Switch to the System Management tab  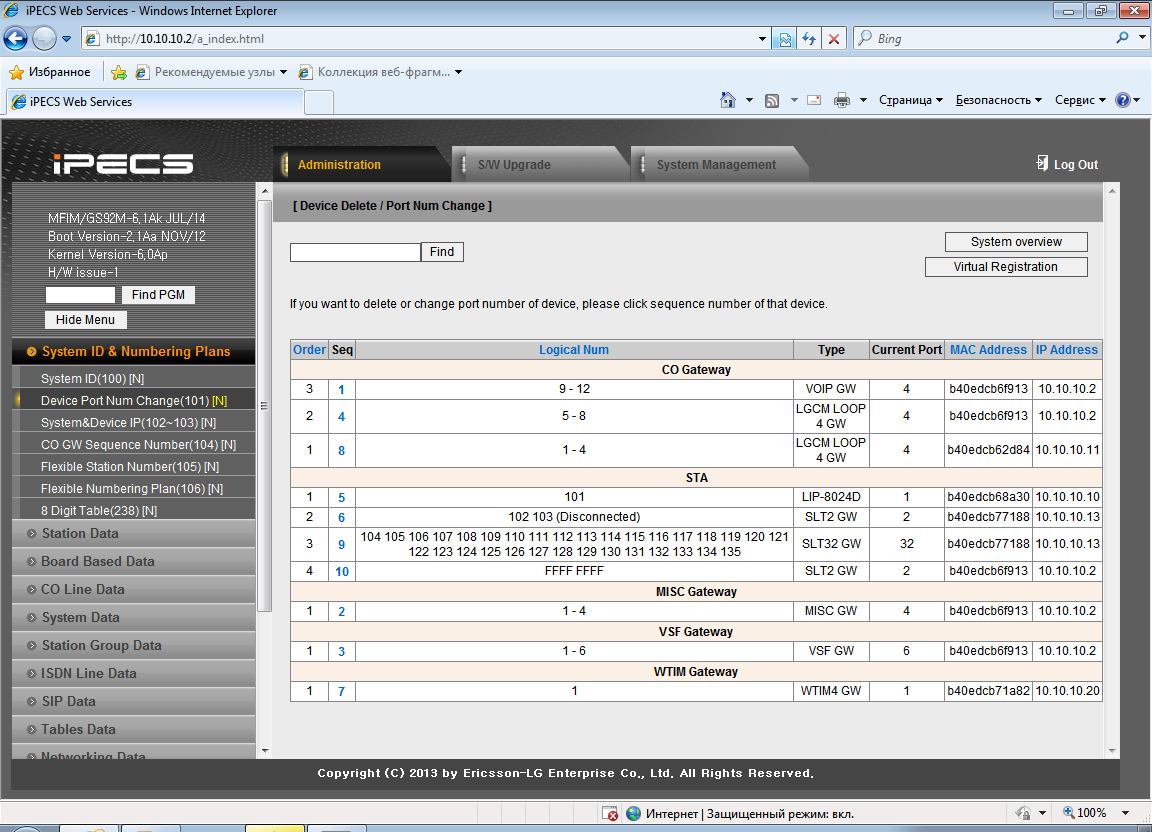(x=716, y=165)
